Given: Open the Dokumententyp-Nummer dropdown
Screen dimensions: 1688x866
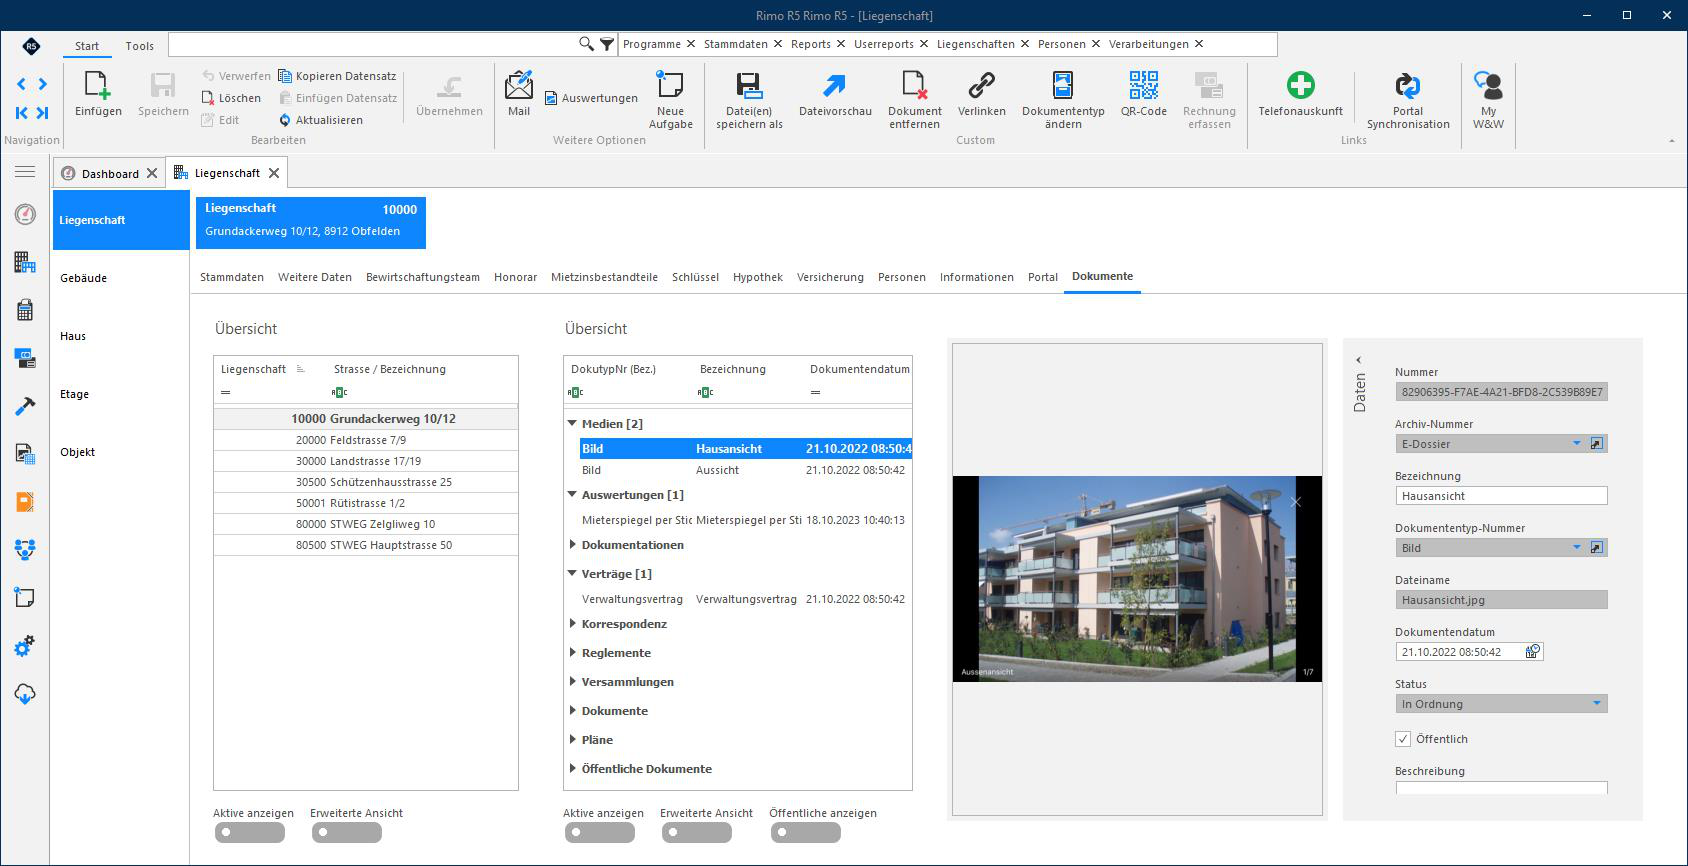Looking at the screenshot, I should point(1577,547).
